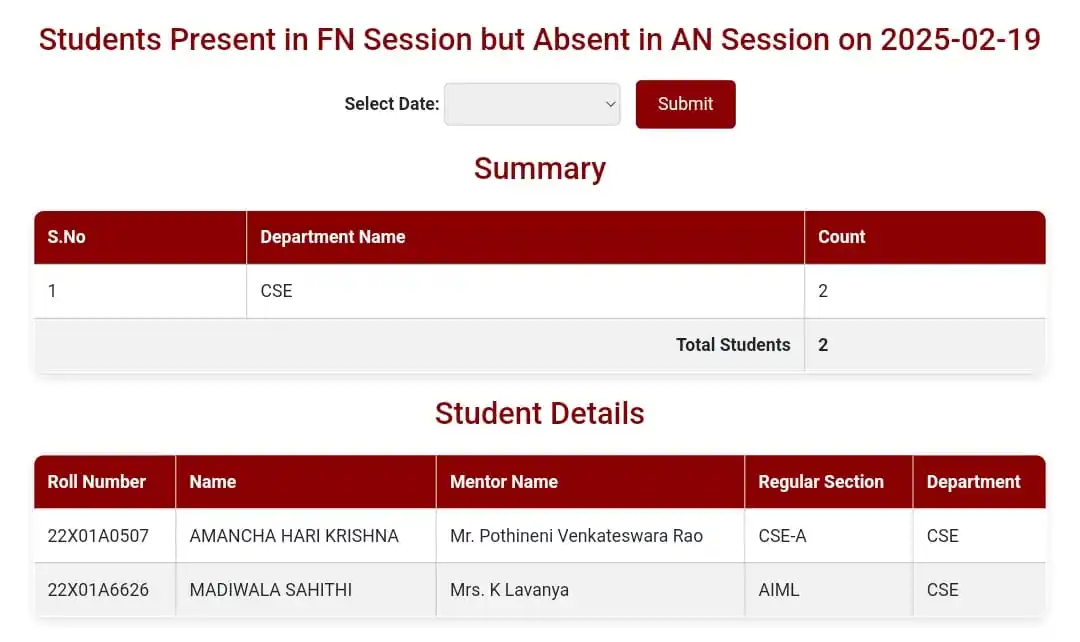This screenshot has height=642, width=1080.
Task: Select roll number 22X01A0507
Action: pos(98,536)
